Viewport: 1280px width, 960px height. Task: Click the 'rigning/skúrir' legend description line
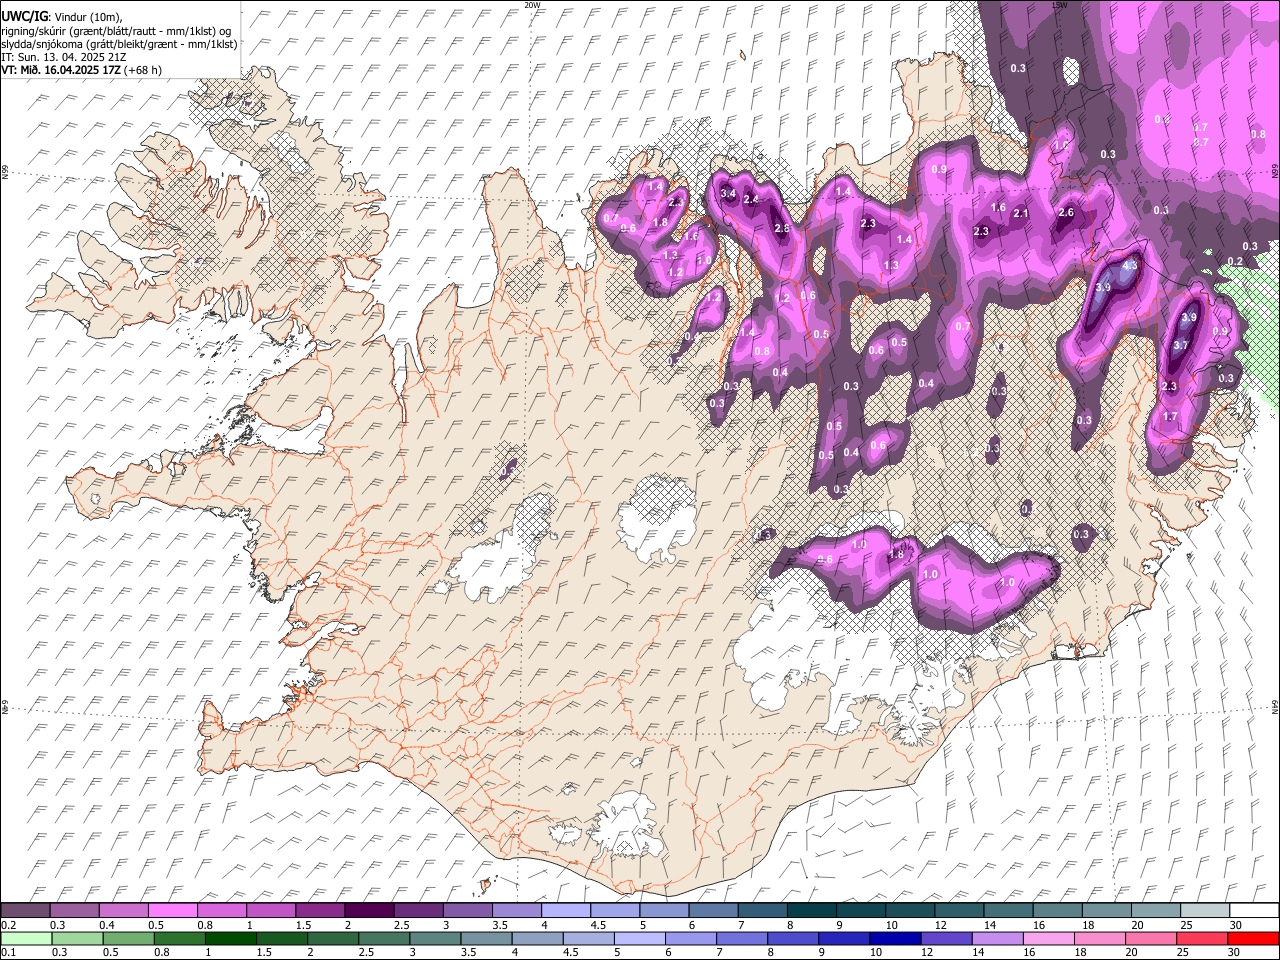pos(116,31)
